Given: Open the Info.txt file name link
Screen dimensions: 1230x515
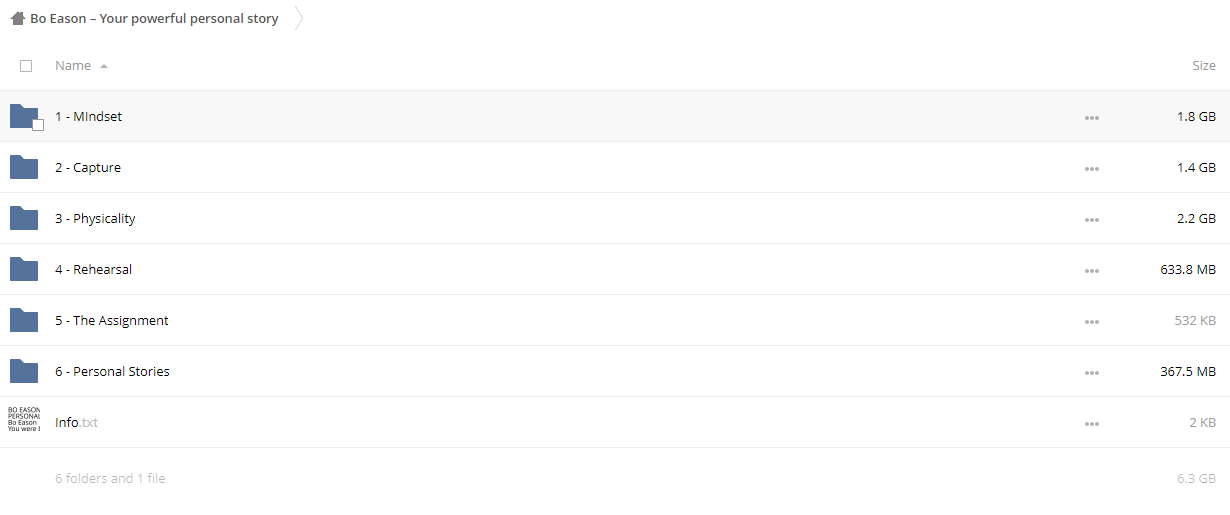Looking at the screenshot, I should pyautogui.click(x=76, y=422).
